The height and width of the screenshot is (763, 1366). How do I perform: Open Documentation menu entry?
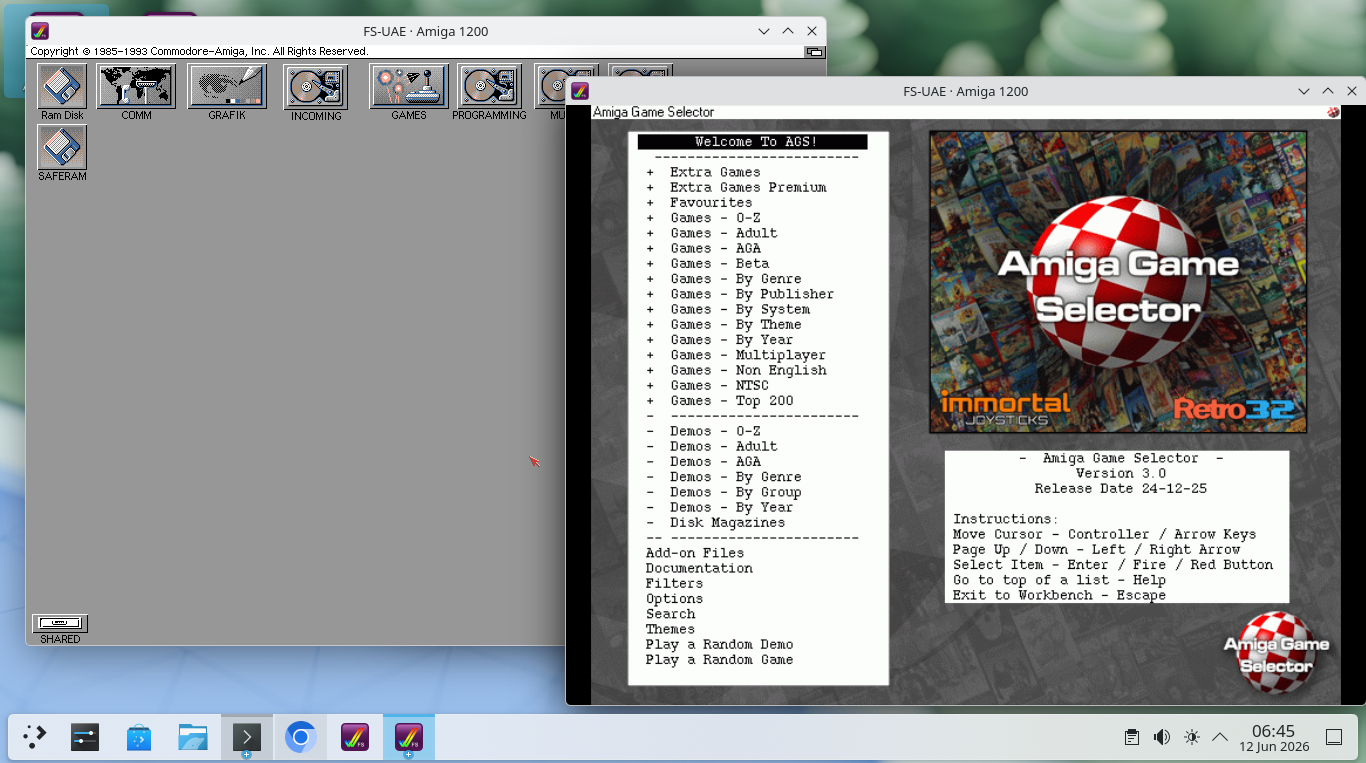(699, 568)
